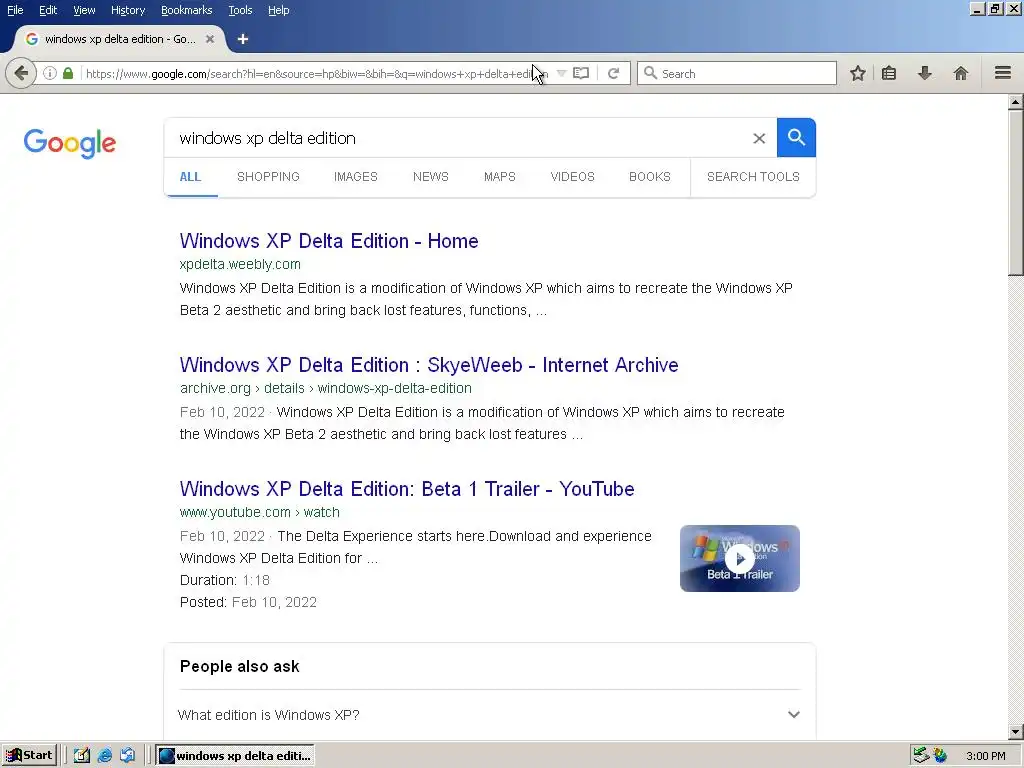Open the hamburger menu
The image size is (1024, 768).
tap(1003, 73)
